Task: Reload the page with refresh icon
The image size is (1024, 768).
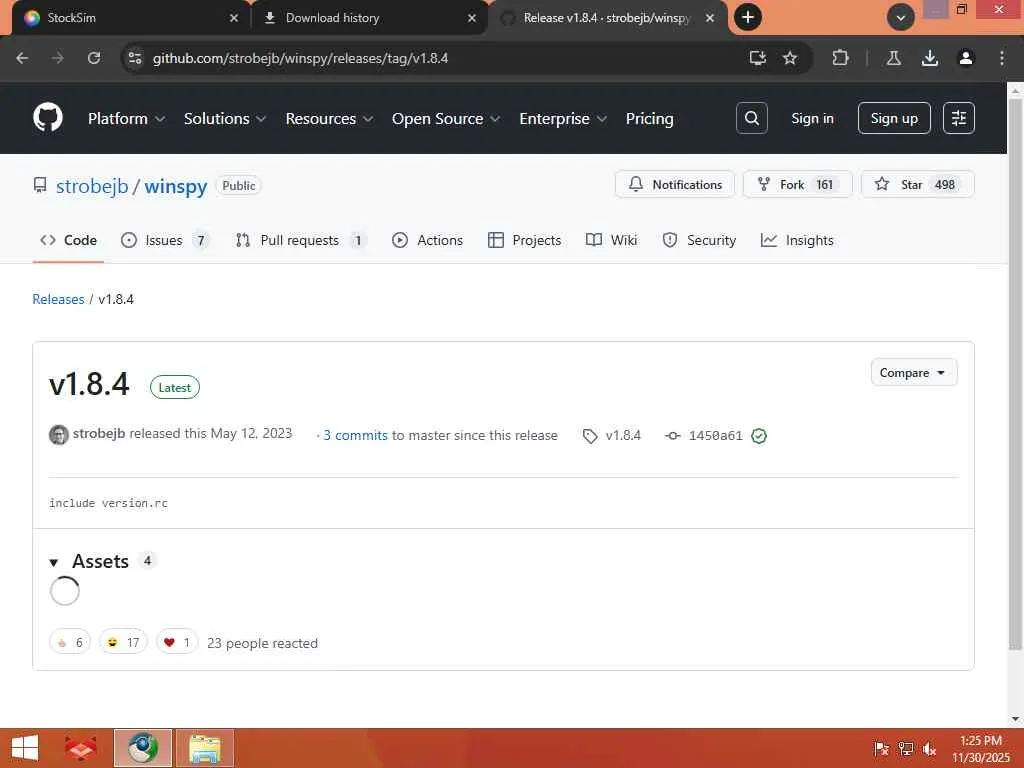Action: (x=94, y=58)
